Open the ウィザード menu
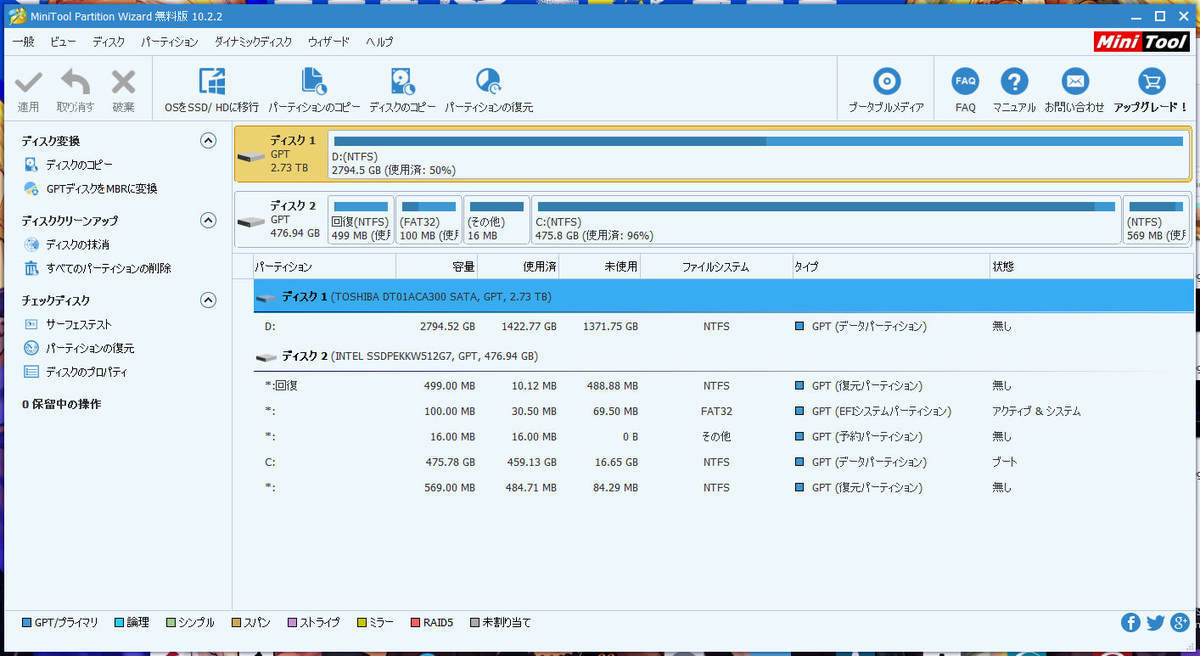Screen dimensions: 1200x656 pos(329,42)
